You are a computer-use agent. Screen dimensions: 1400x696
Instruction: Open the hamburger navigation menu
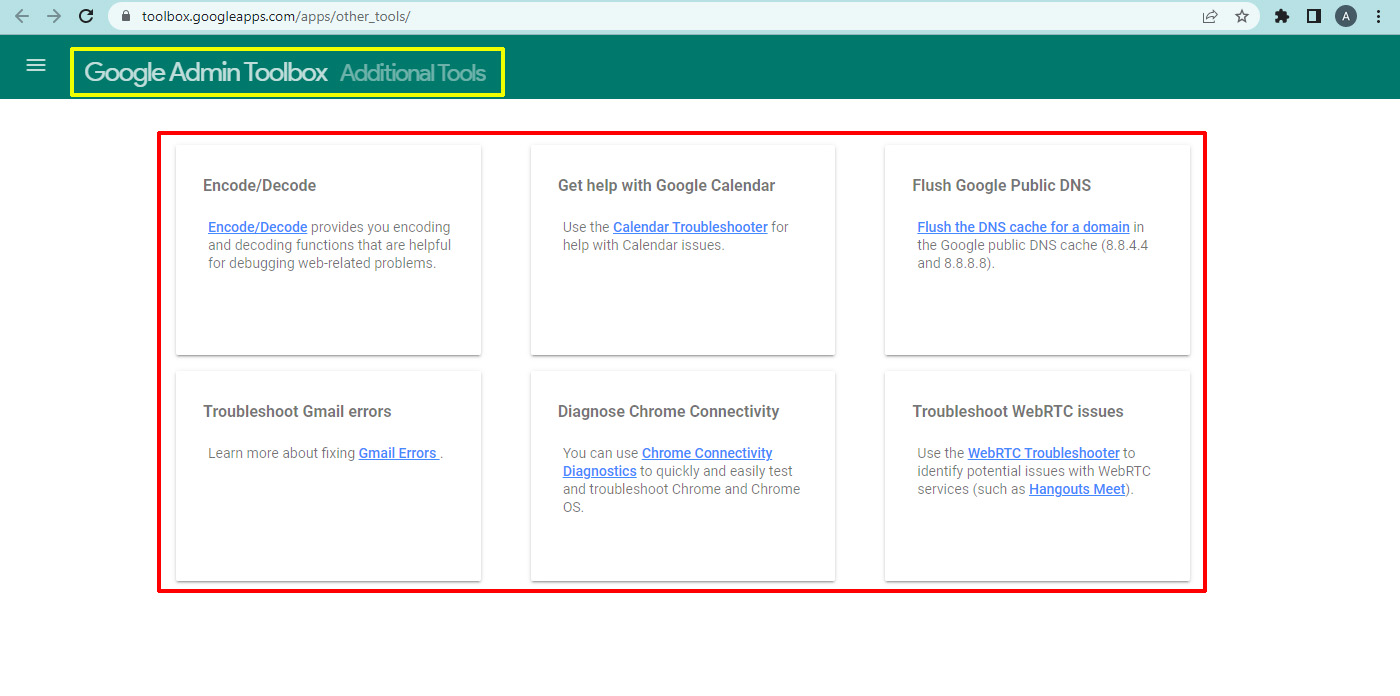(36, 65)
